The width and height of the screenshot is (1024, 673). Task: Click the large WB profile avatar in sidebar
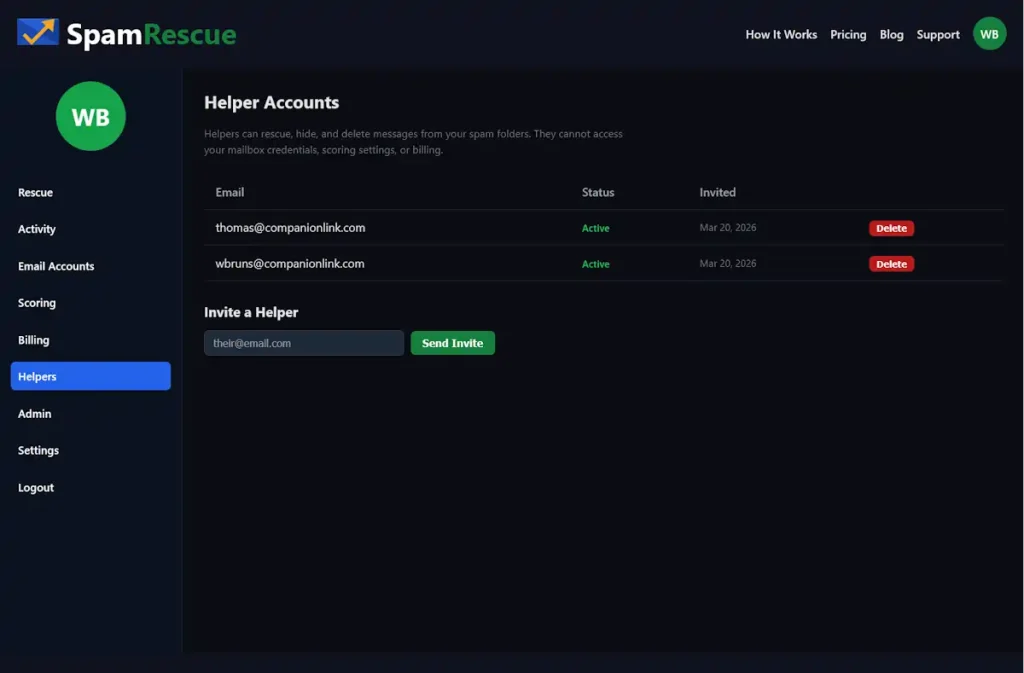pyautogui.click(x=90, y=117)
